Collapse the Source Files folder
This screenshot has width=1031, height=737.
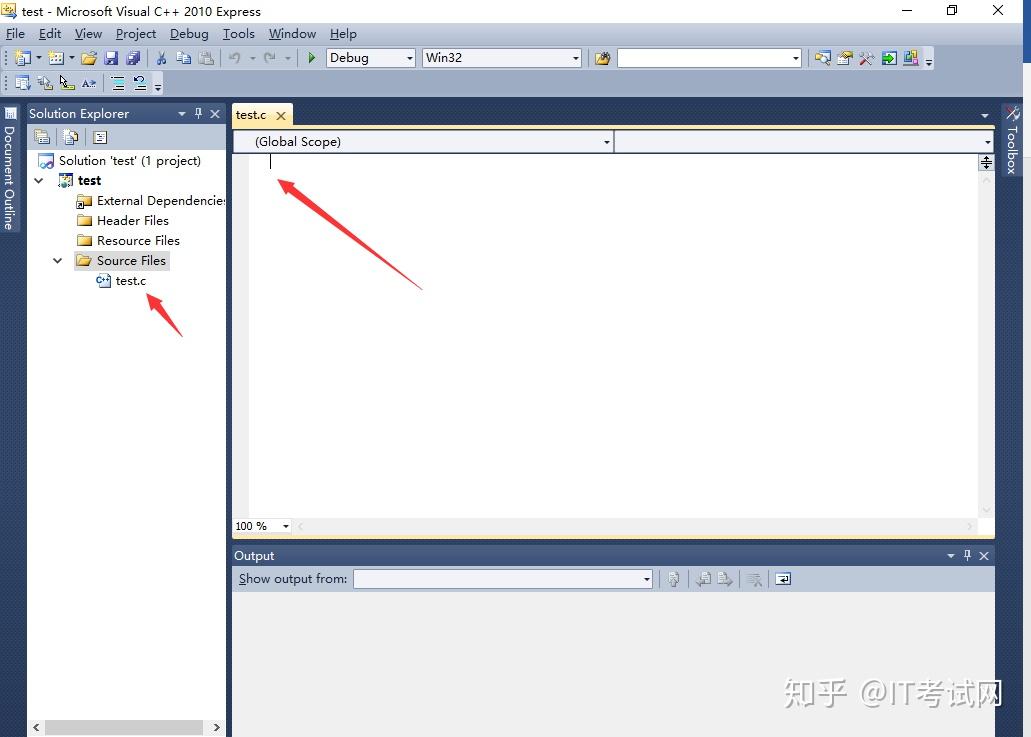coord(57,260)
